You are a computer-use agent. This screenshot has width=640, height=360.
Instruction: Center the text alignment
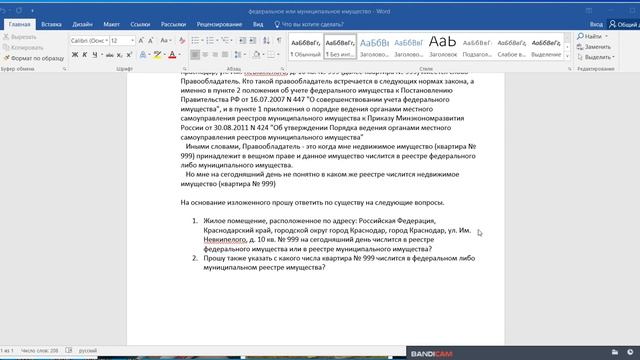point(205,54)
